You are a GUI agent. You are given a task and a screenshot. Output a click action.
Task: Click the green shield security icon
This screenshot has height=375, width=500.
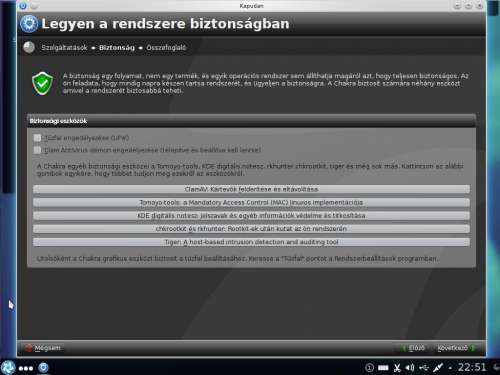(x=42, y=83)
